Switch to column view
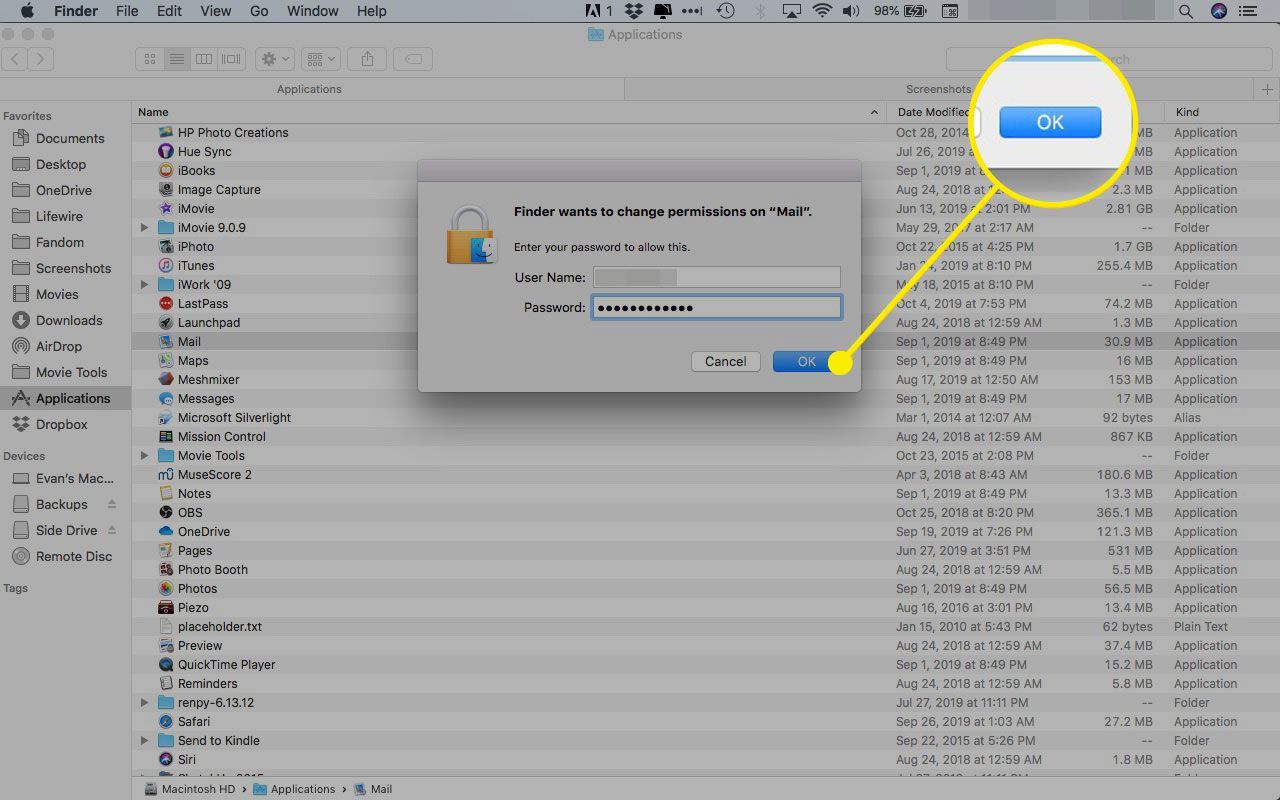 point(204,59)
